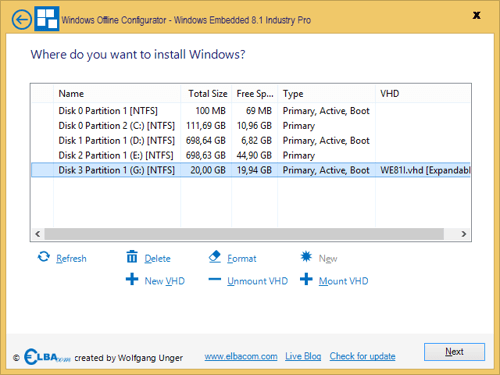This screenshot has height=375, width=500.
Task: Click the Refresh arrows icon
Action: point(44,257)
